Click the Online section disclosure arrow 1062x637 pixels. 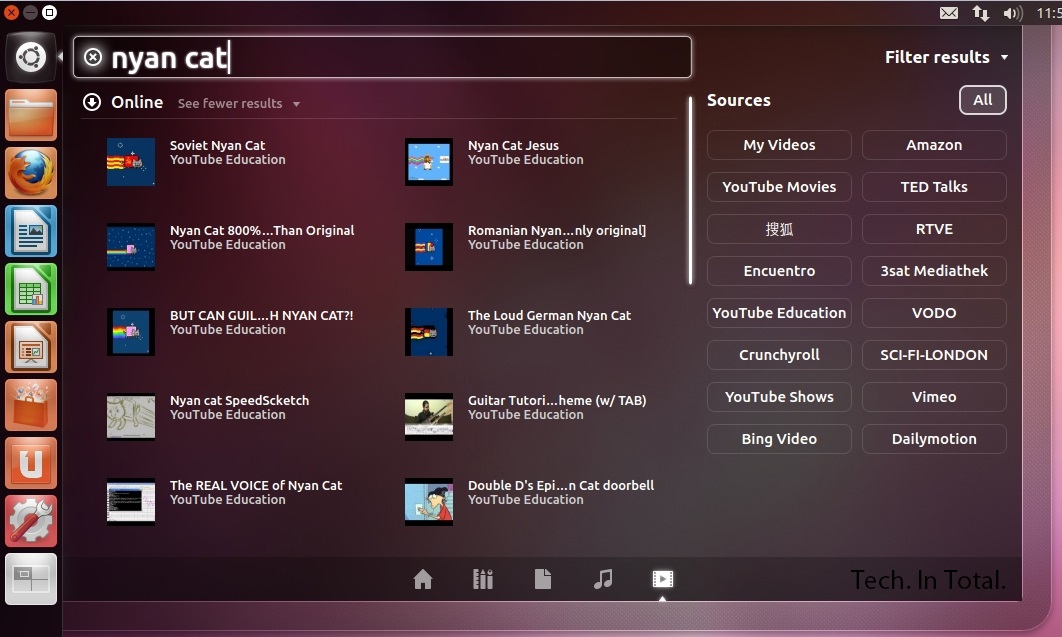pos(91,102)
